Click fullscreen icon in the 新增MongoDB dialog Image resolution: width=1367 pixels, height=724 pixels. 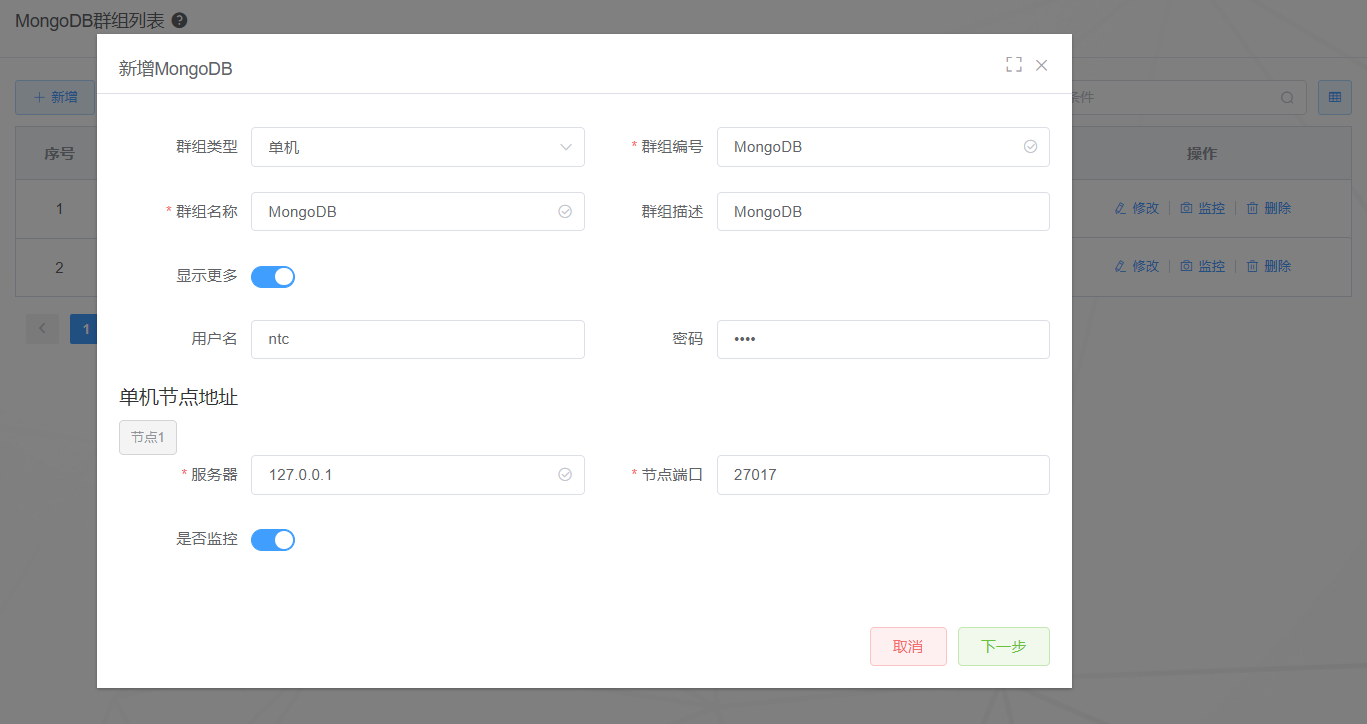coord(1014,65)
